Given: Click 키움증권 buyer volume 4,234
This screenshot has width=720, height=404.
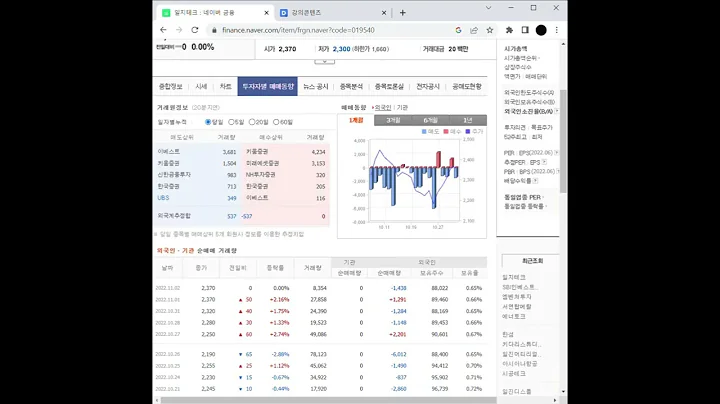Looking at the screenshot, I should coord(318,152).
